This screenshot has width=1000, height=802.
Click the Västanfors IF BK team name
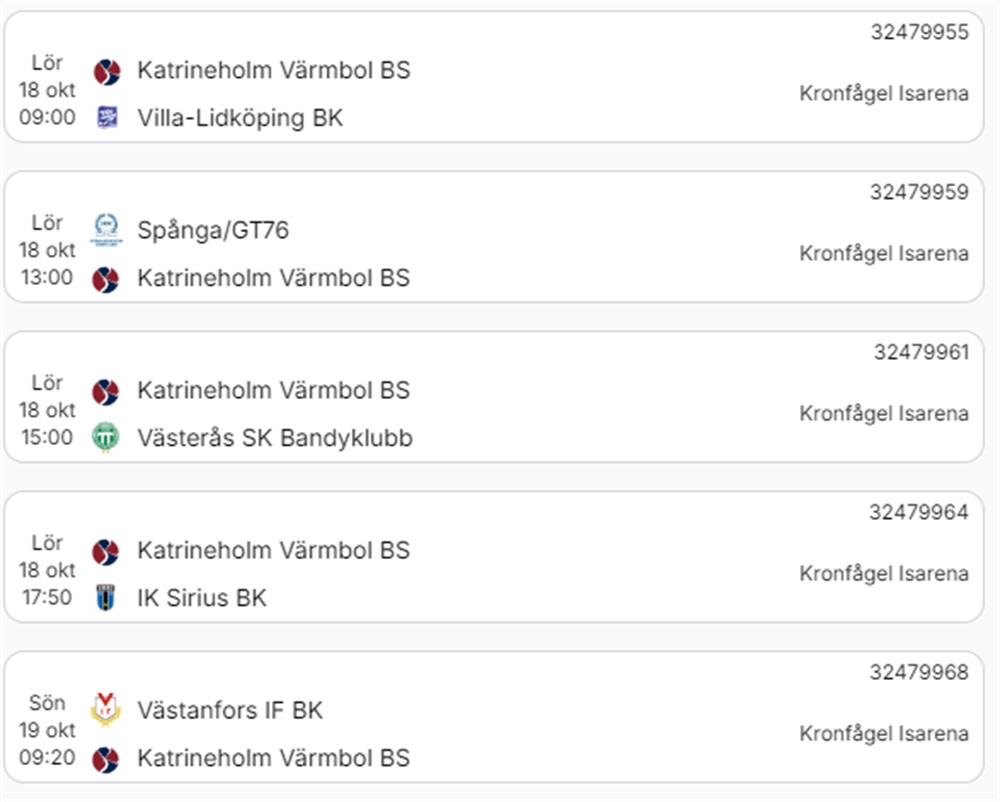pos(230,710)
